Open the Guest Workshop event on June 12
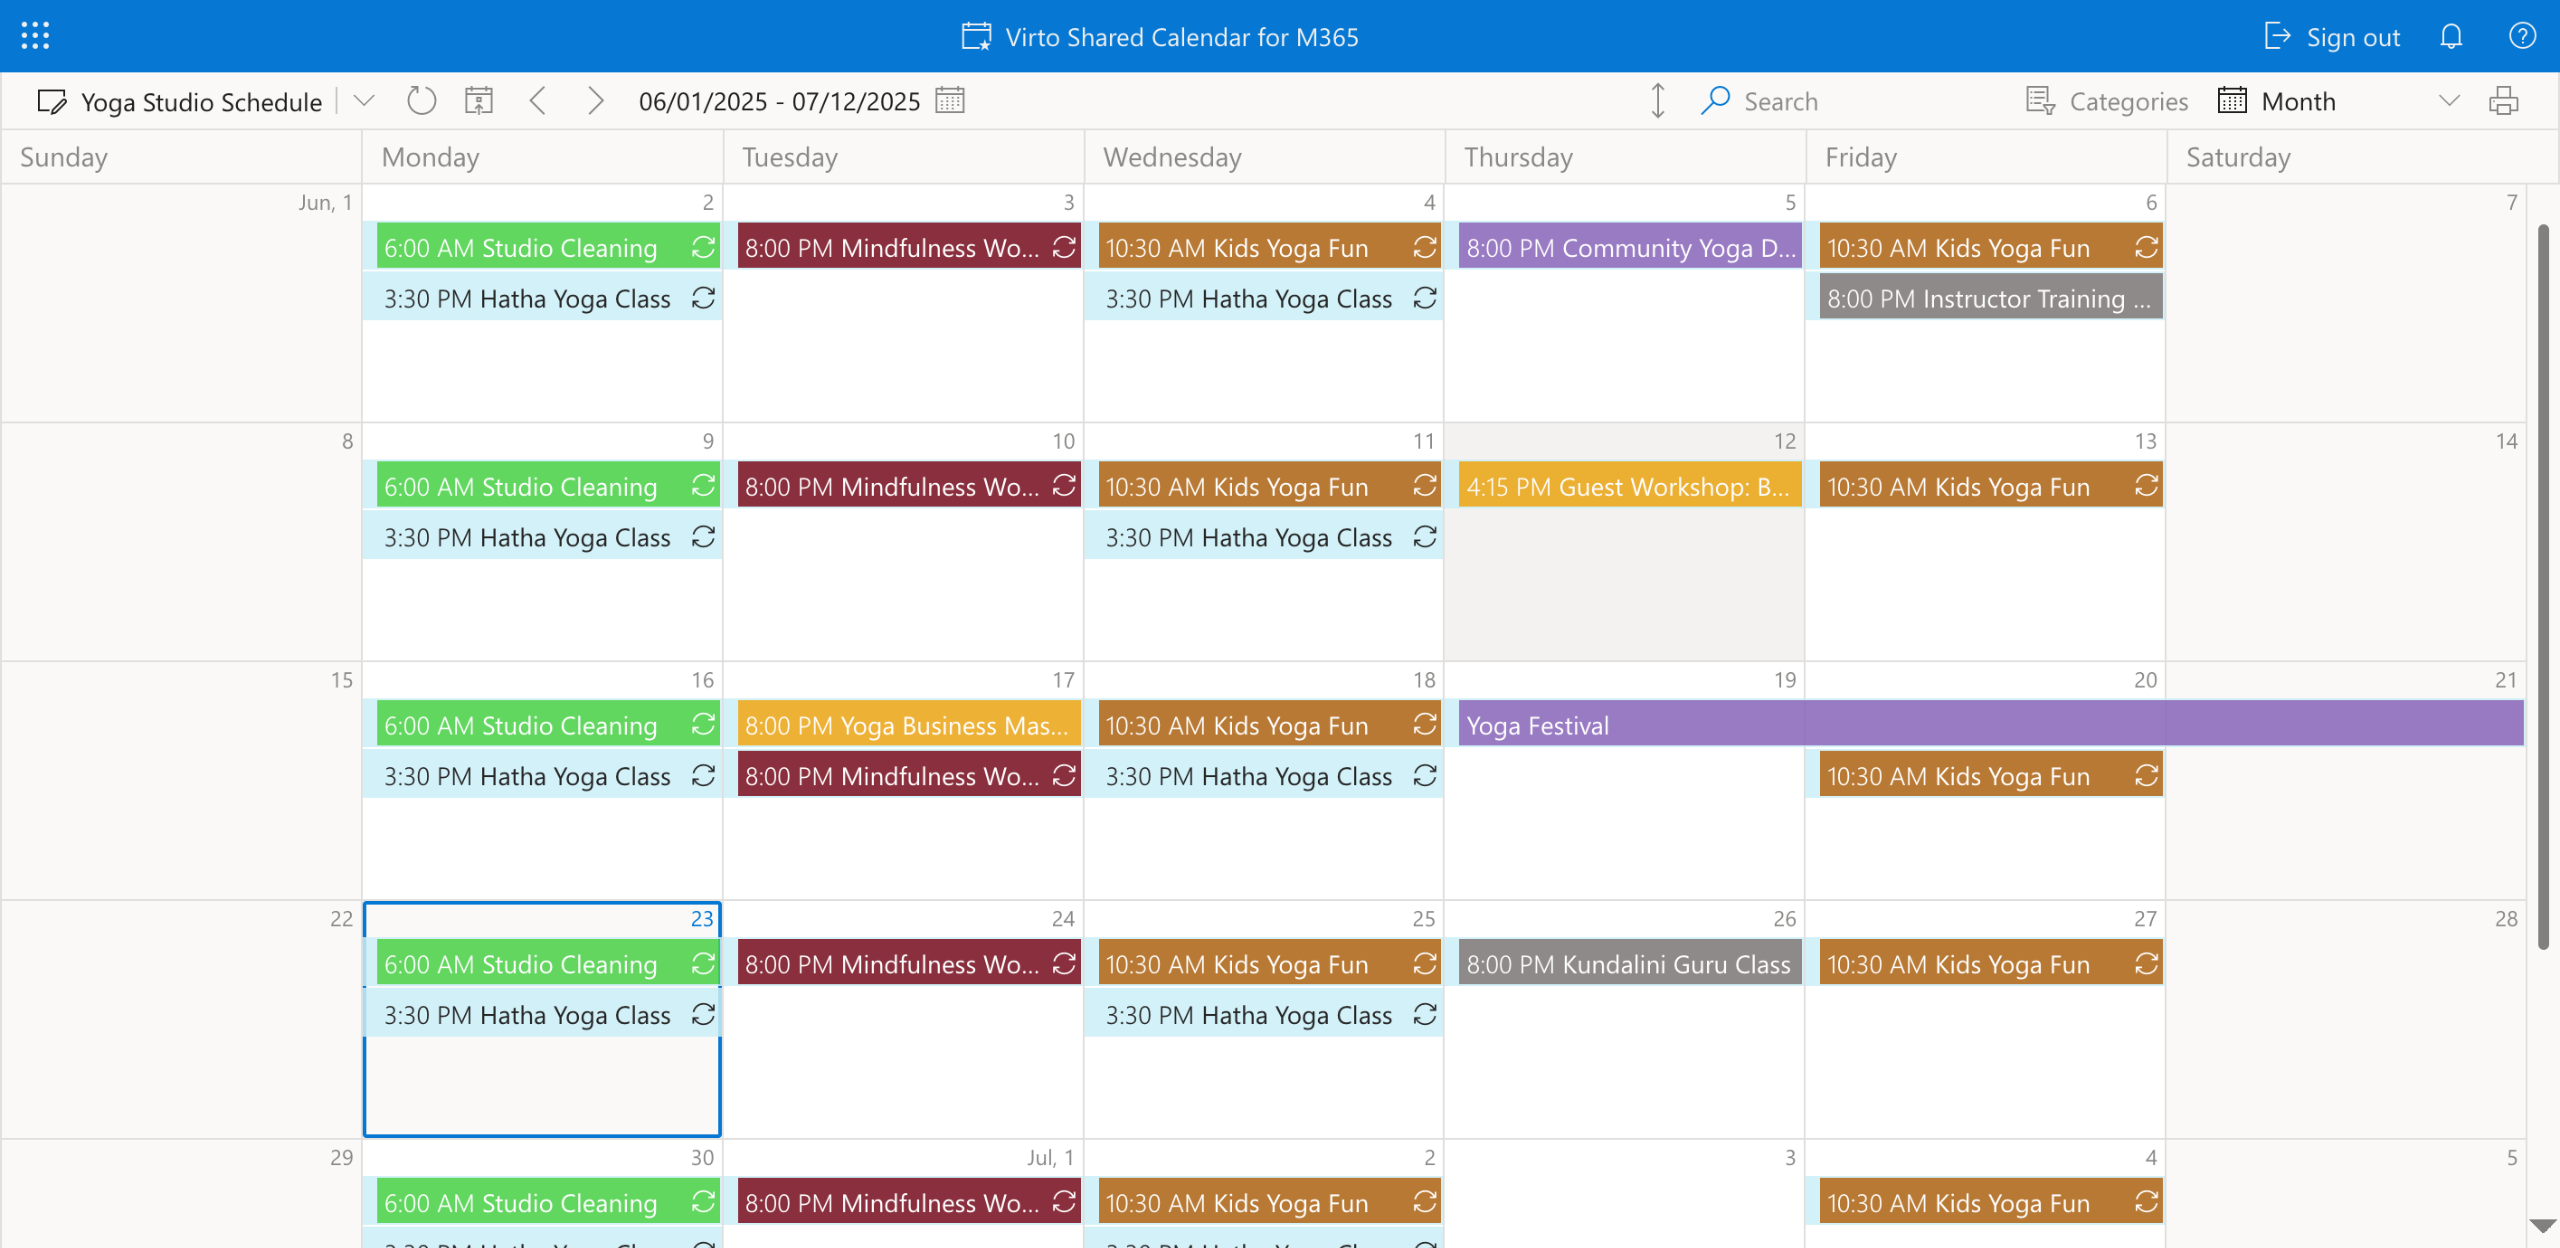This screenshot has width=2560, height=1248. pos(1628,487)
